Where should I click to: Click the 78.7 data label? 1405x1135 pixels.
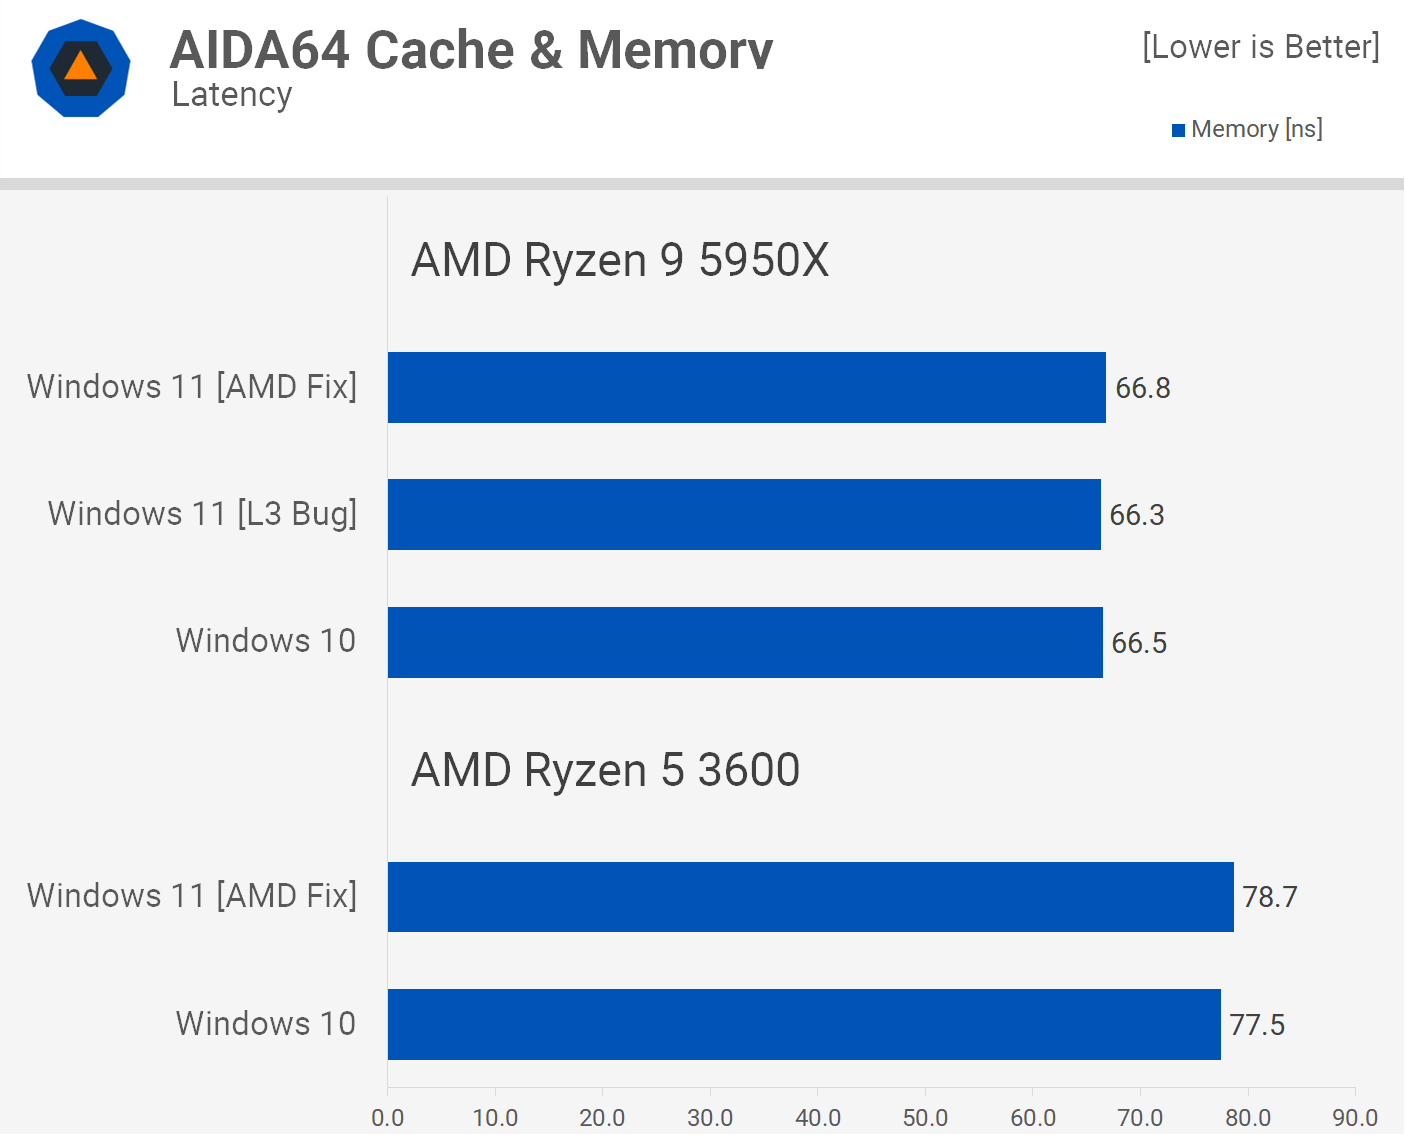pyautogui.click(x=1269, y=897)
